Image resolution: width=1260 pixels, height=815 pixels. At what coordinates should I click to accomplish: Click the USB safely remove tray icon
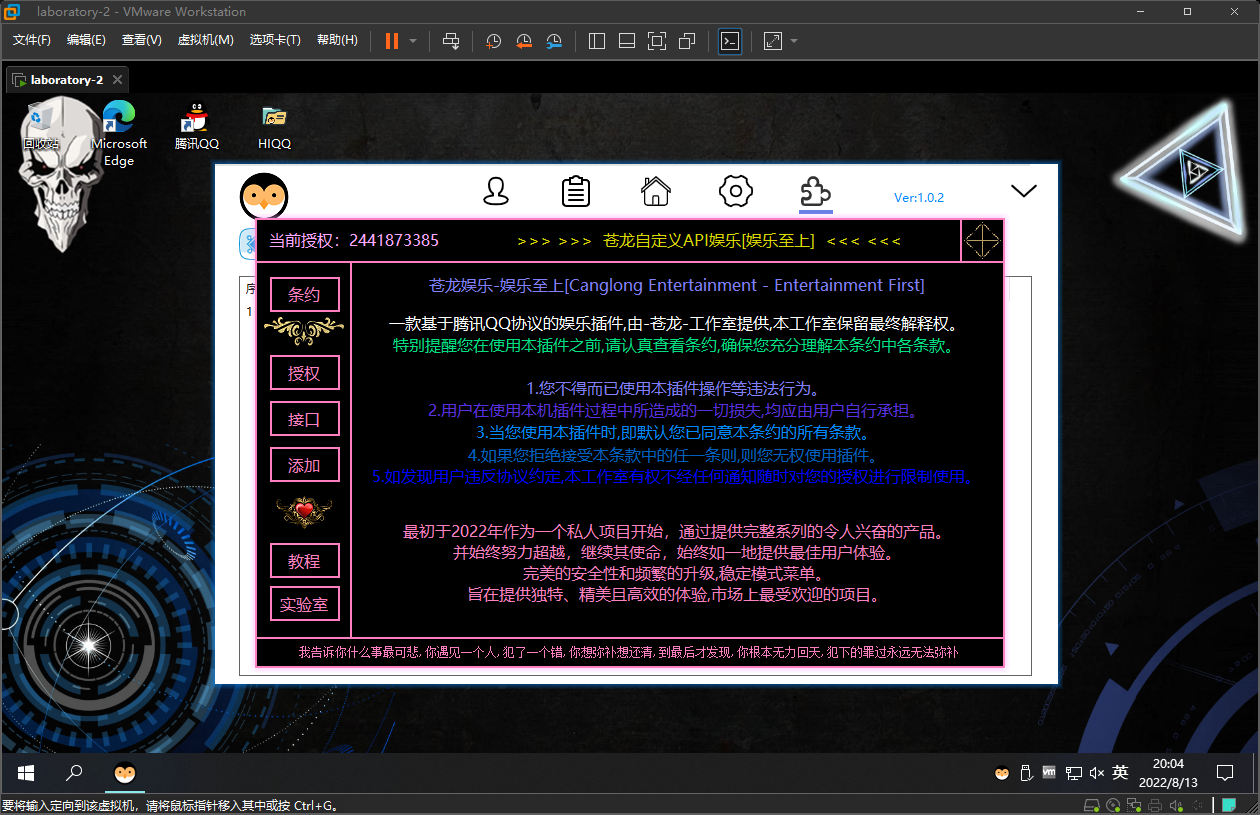pyautogui.click(x=1025, y=773)
